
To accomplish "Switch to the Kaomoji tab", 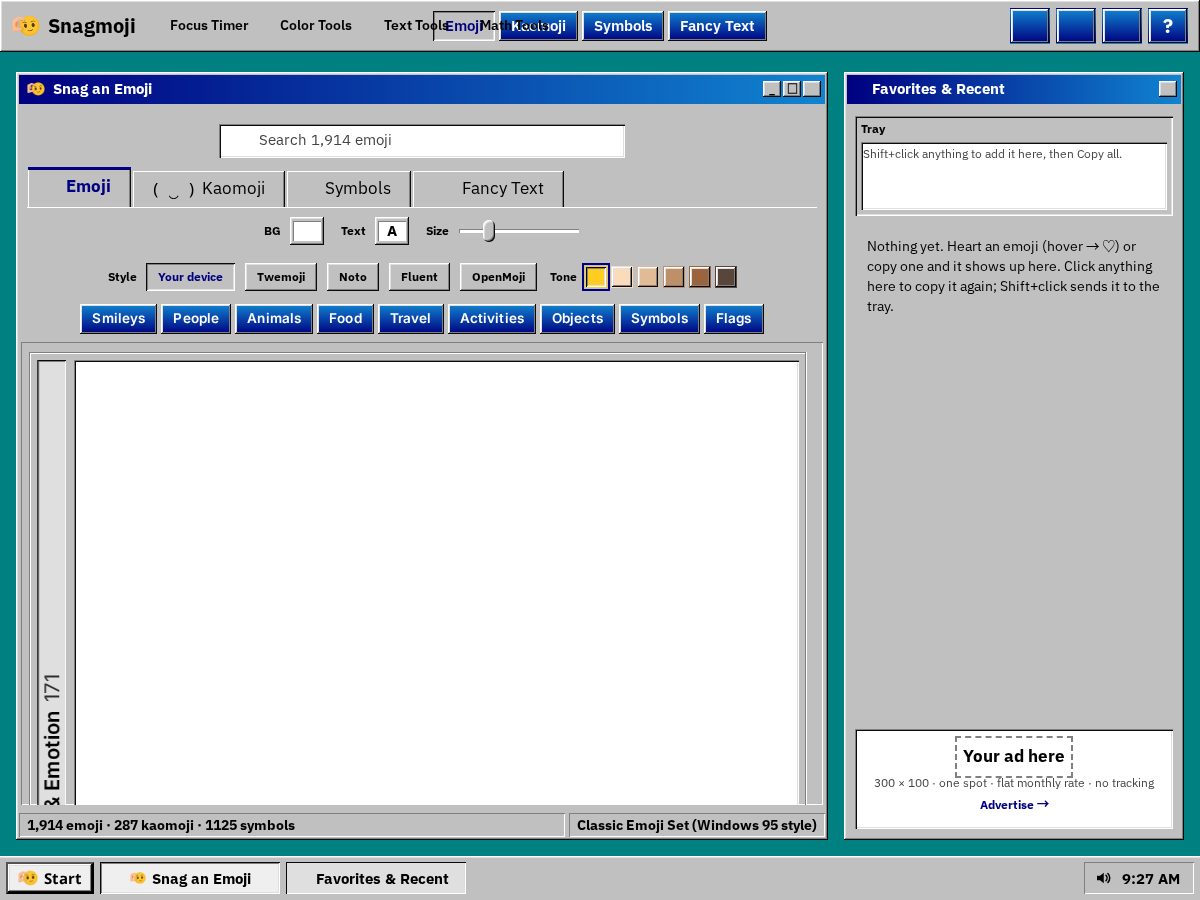I will point(209,188).
